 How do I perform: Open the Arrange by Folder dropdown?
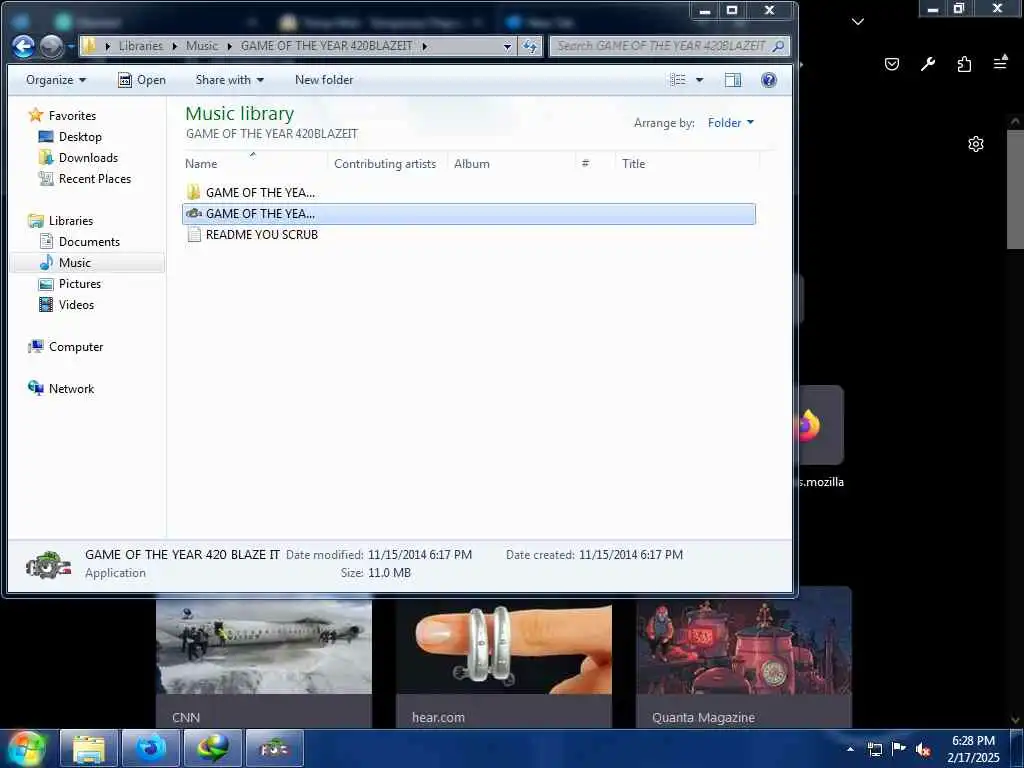click(x=731, y=123)
